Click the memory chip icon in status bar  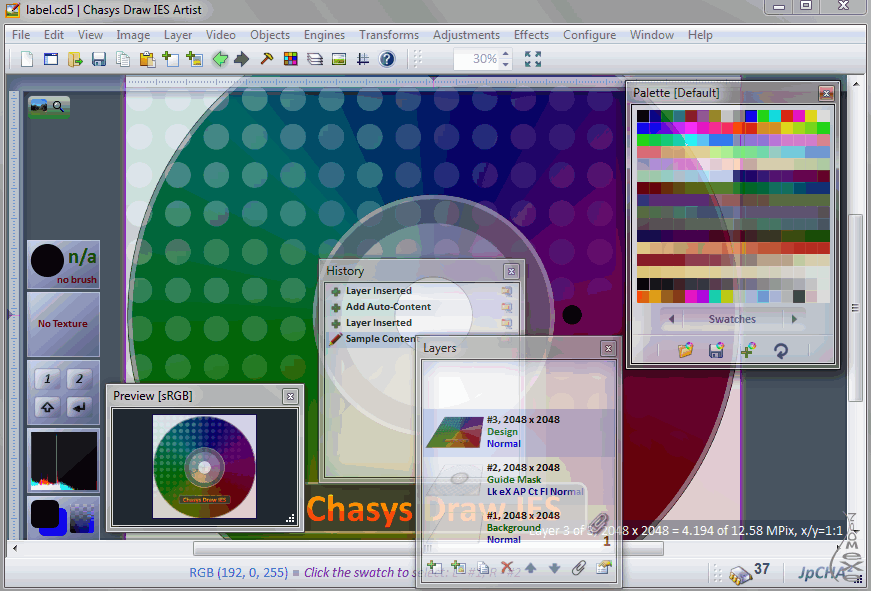click(740, 573)
